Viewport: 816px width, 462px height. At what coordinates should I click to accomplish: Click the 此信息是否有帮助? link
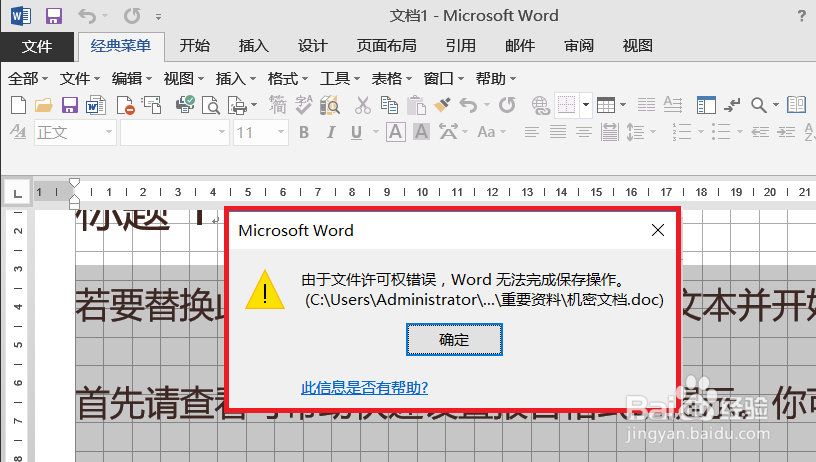[364, 388]
